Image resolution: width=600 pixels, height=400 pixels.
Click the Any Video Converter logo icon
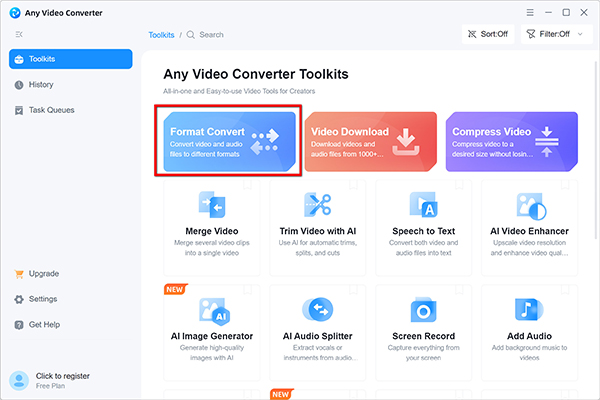point(15,13)
